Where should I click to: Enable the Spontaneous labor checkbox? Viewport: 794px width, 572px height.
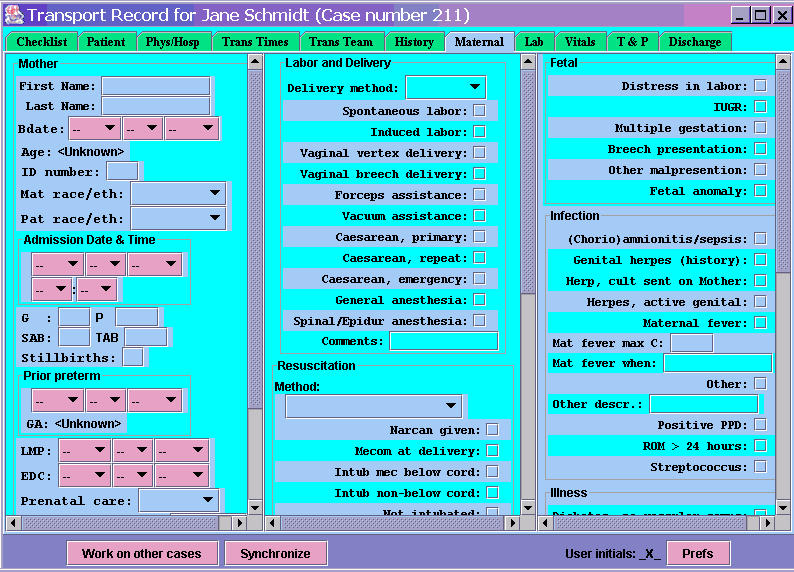[480, 111]
